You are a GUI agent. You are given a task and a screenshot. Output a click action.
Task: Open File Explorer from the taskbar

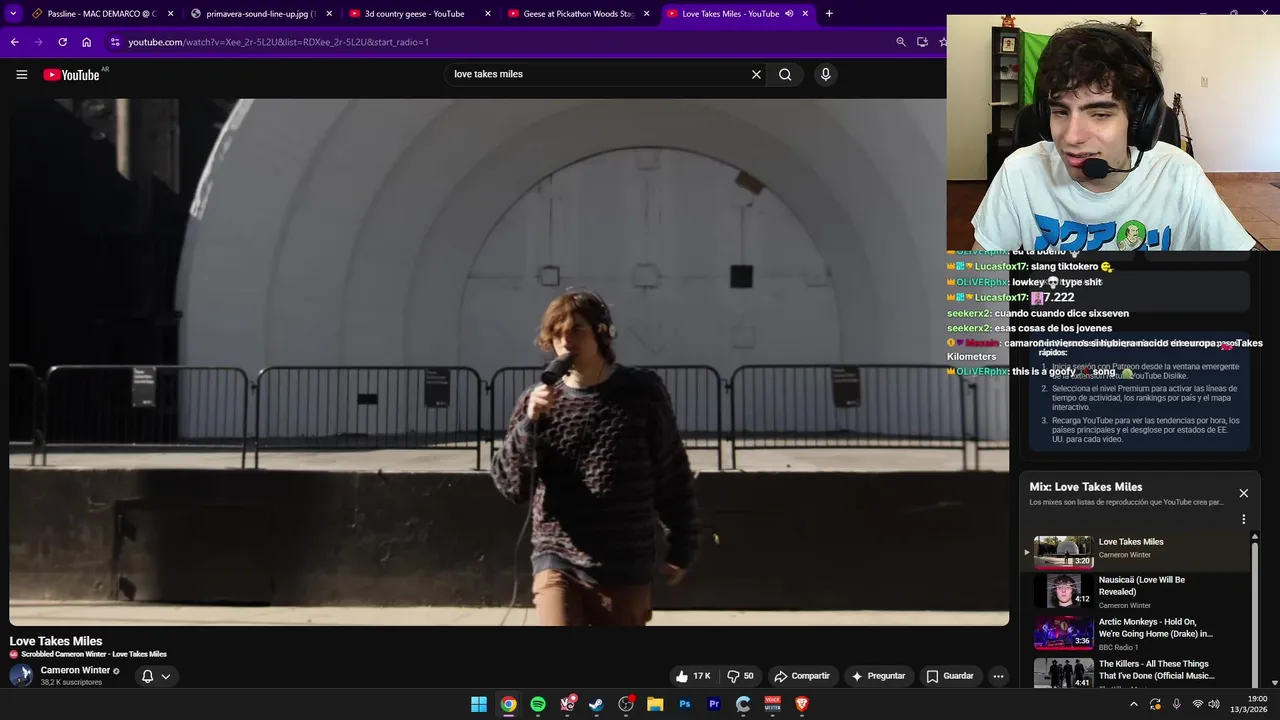pyautogui.click(x=655, y=704)
